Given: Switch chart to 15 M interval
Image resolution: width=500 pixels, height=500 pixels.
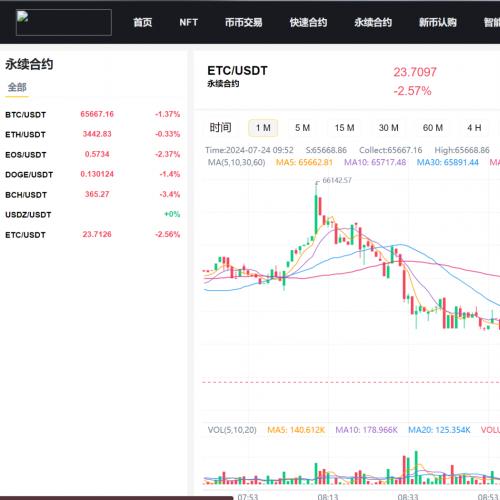Looking at the screenshot, I should 345,128.
